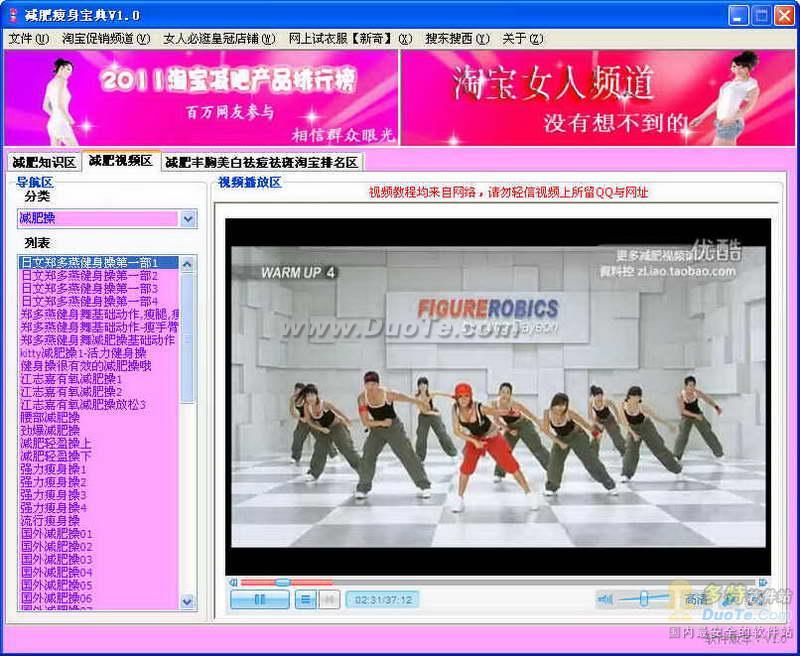Click the video playback display area
Screen dimensions: 800x656
pos(498,397)
